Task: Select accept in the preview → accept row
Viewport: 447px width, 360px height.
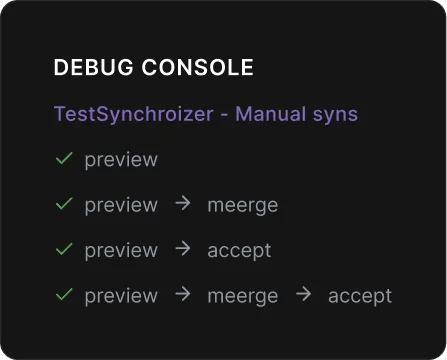Action: [x=239, y=251]
